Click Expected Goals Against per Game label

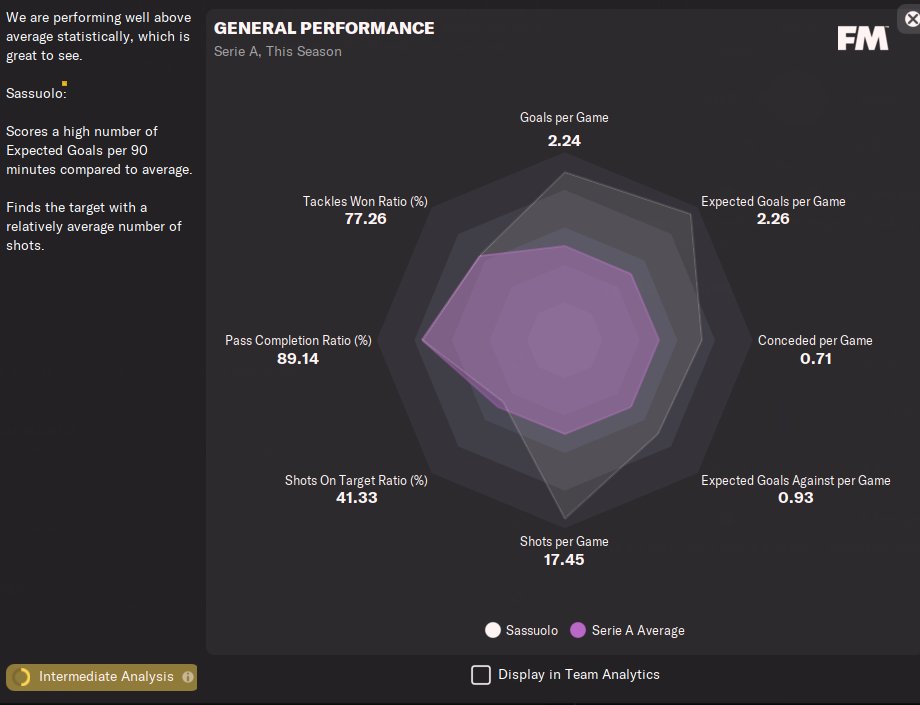[x=795, y=481]
